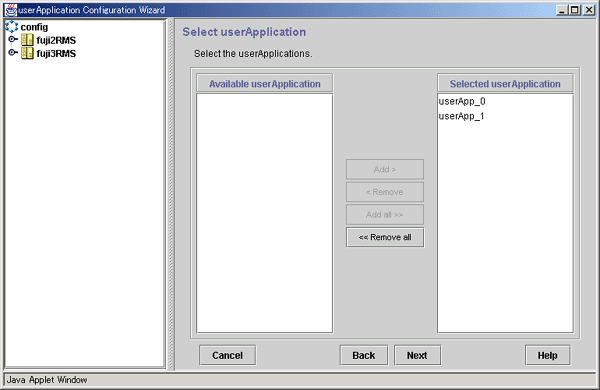Click the << Remove all button
Screen dimensions: 600x390
(x=385, y=237)
